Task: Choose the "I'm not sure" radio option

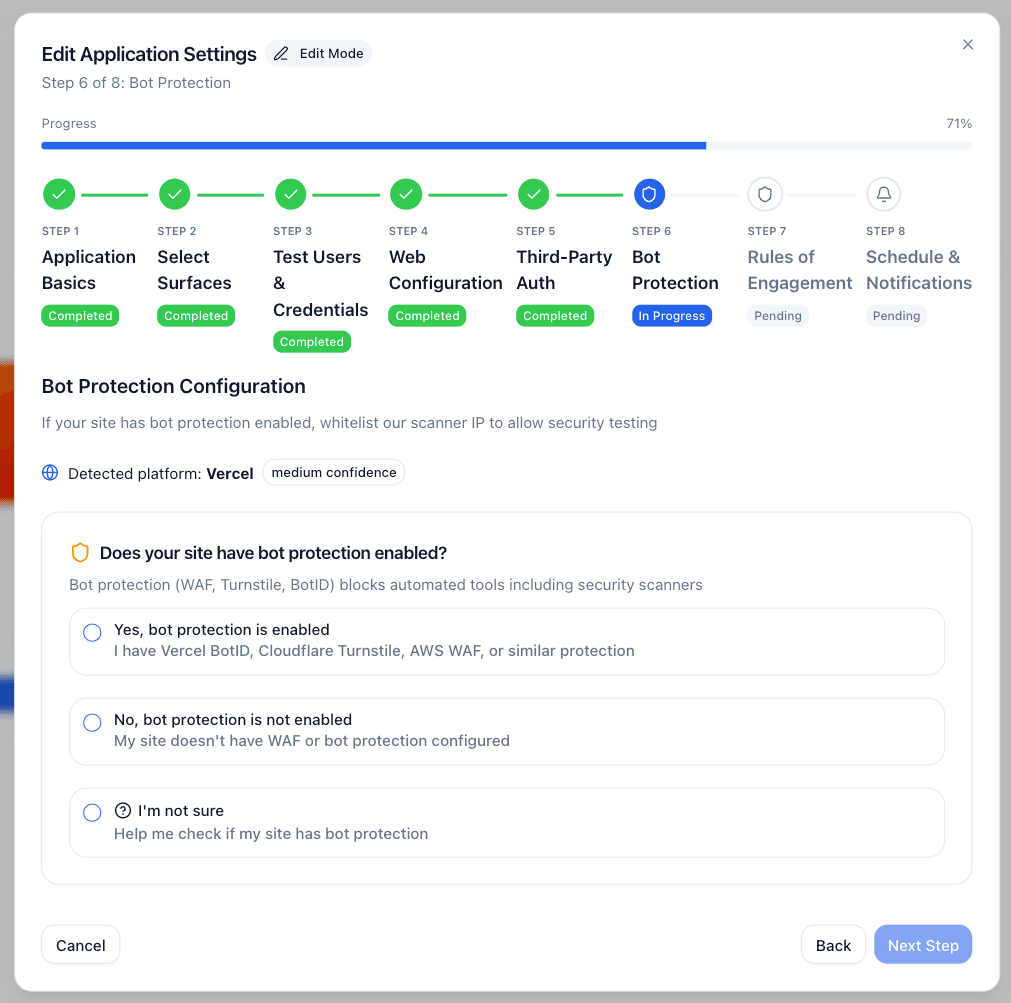Action: [x=92, y=813]
